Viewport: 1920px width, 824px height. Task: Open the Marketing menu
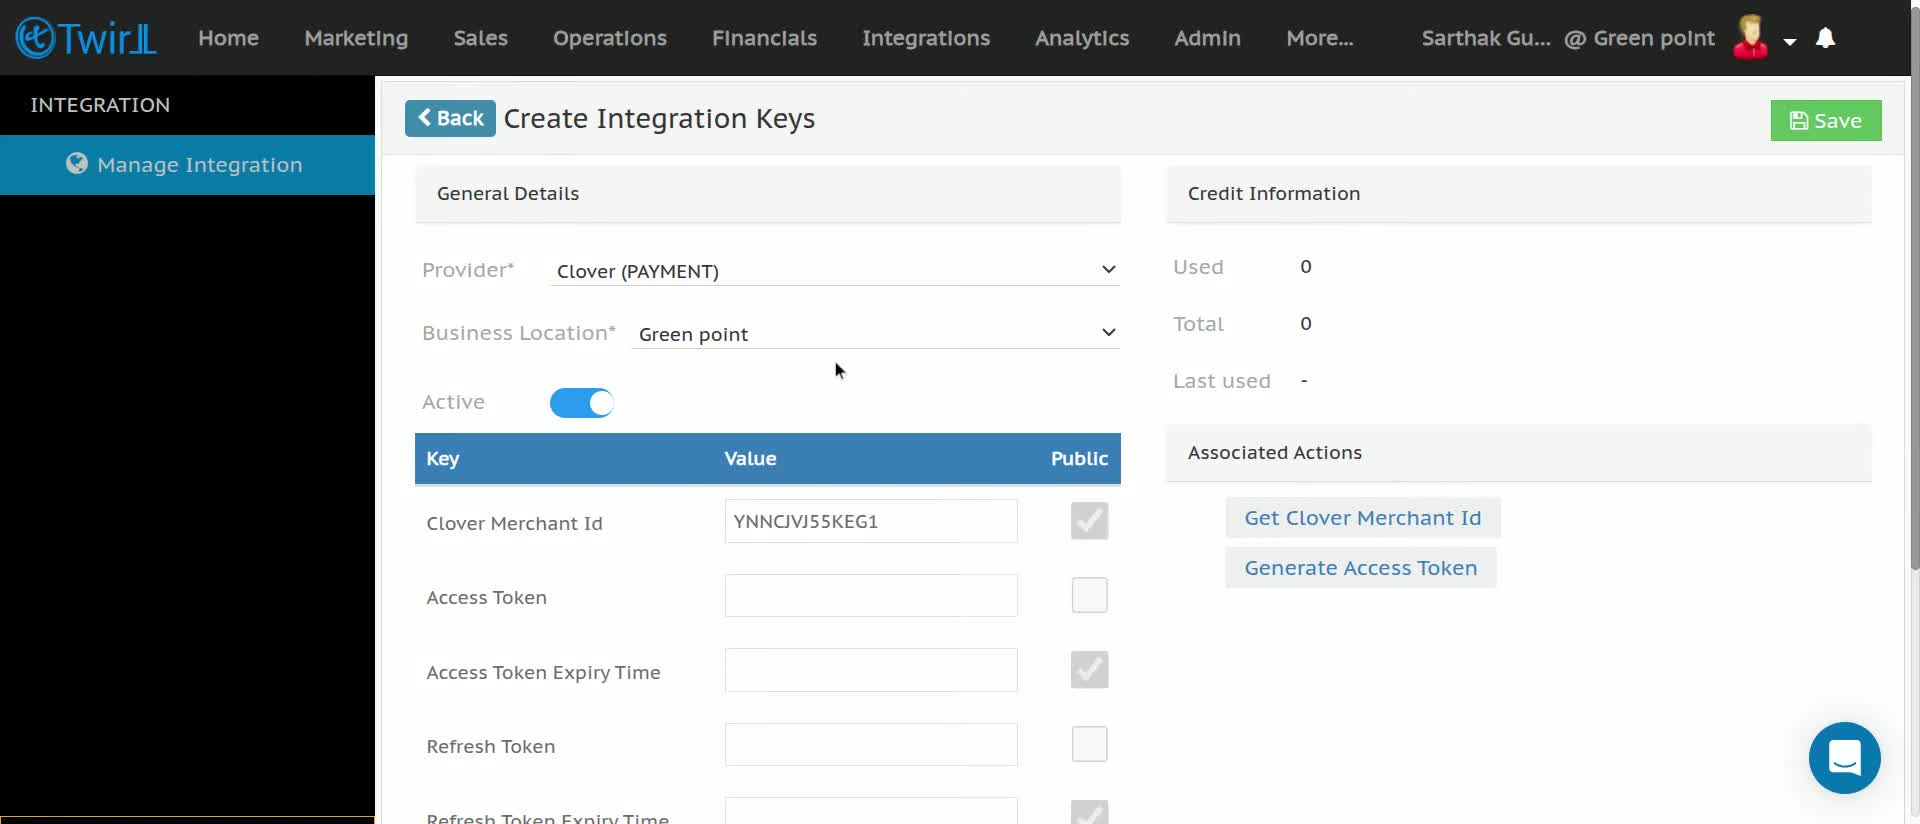coord(356,38)
